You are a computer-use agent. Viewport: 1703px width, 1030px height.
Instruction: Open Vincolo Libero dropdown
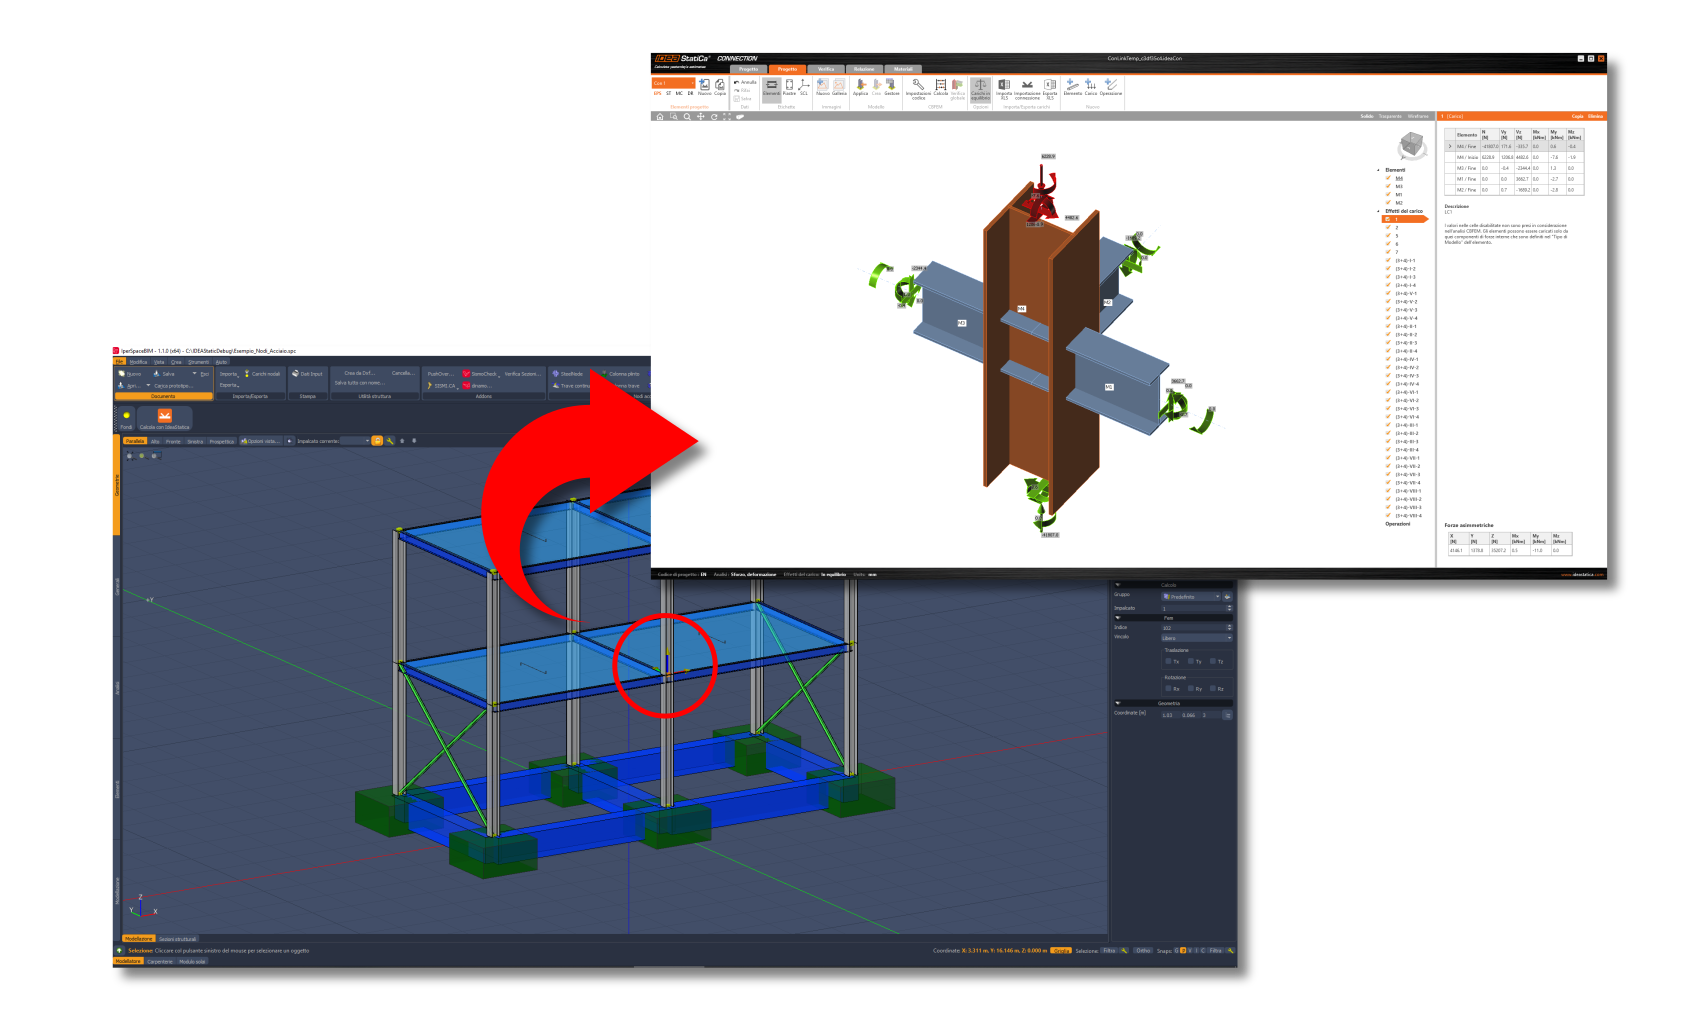point(1196,638)
